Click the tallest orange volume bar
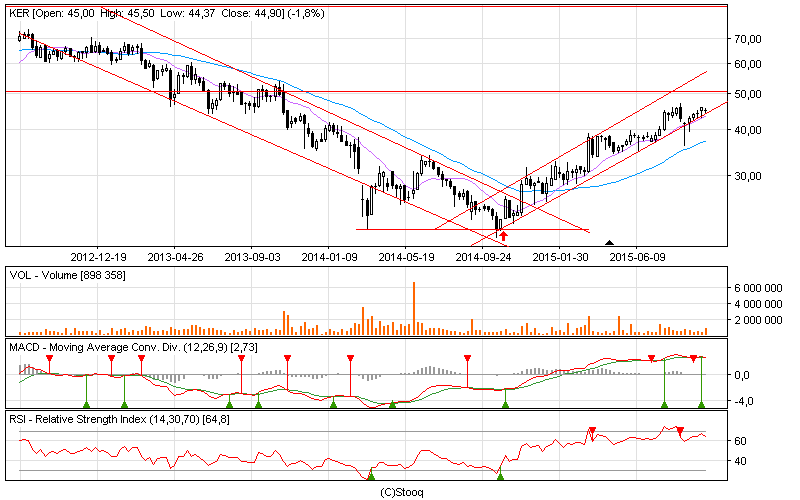800x500 pixels. [414, 308]
